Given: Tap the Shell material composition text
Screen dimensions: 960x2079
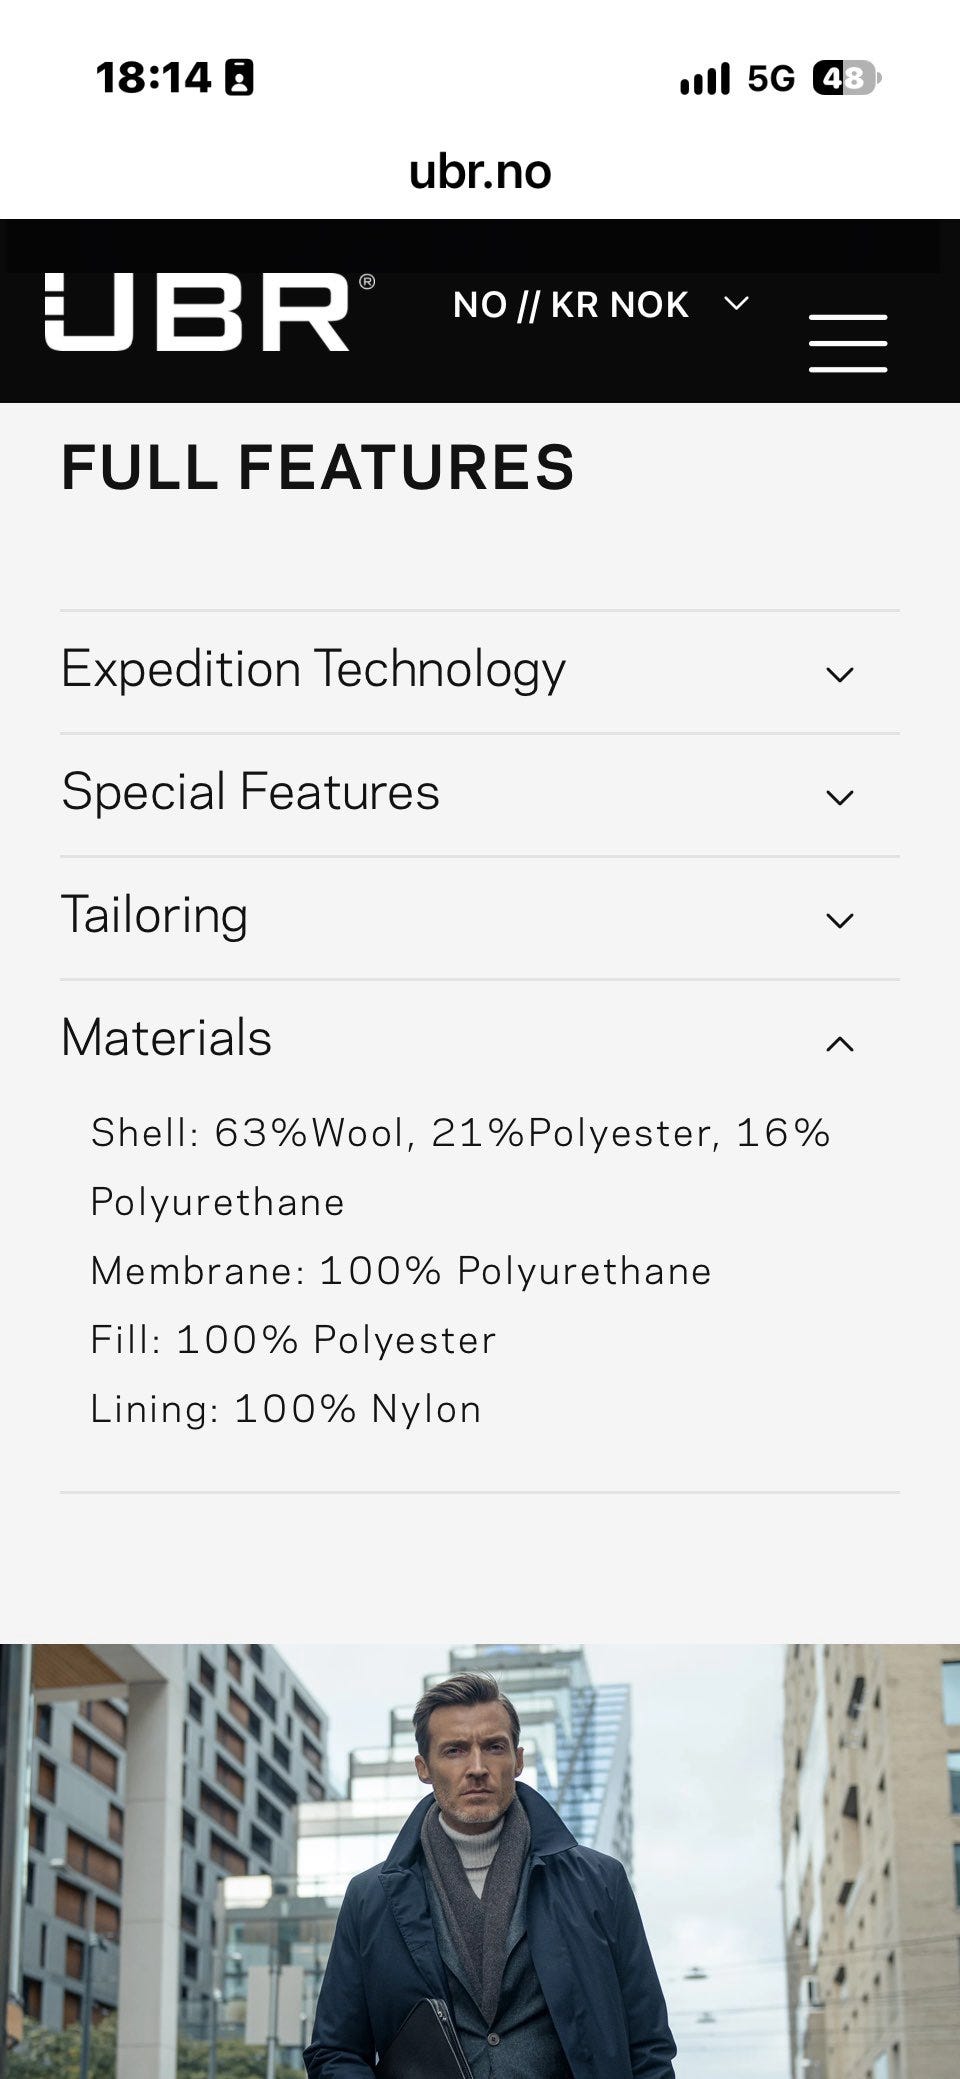Looking at the screenshot, I should [461, 1167].
